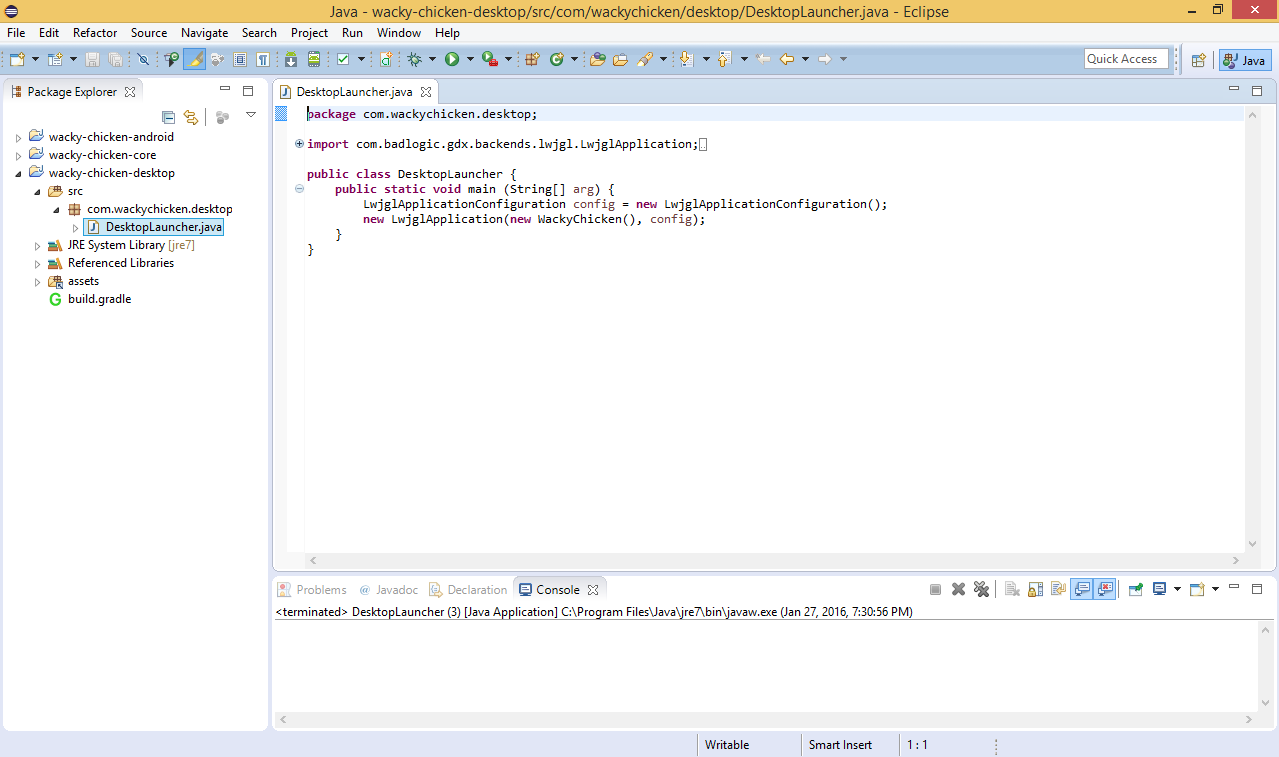Click the New Java Class icon
The height and width of the screenshot is (757, 1279).
557,60
